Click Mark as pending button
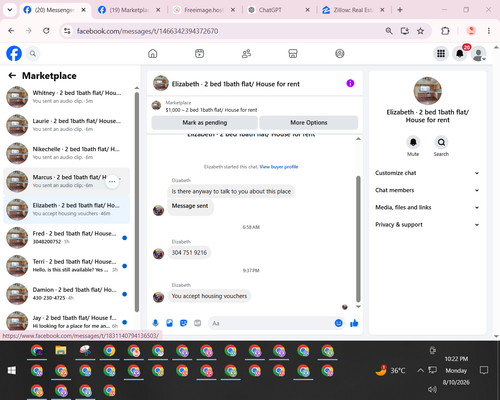Viewport: 500px width, 400px height. (205, 123)
